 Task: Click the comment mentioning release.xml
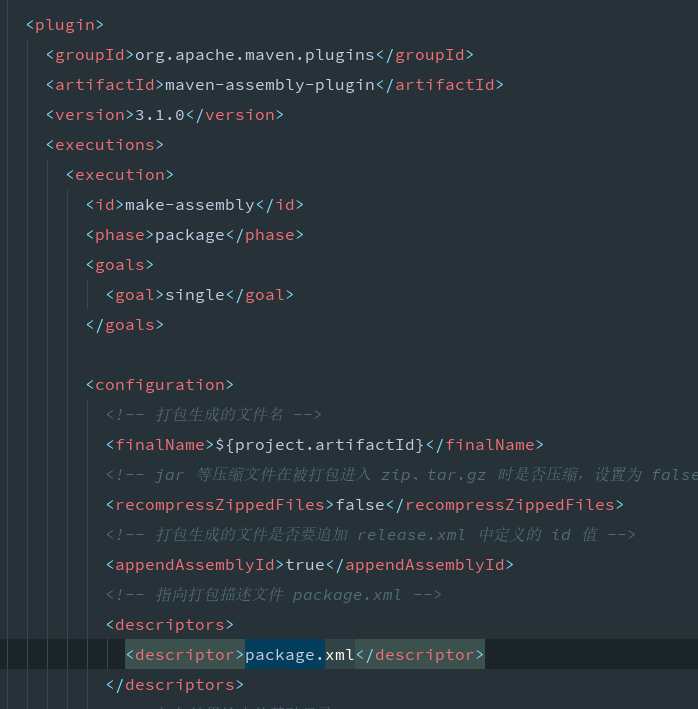(x=371, y=535)
